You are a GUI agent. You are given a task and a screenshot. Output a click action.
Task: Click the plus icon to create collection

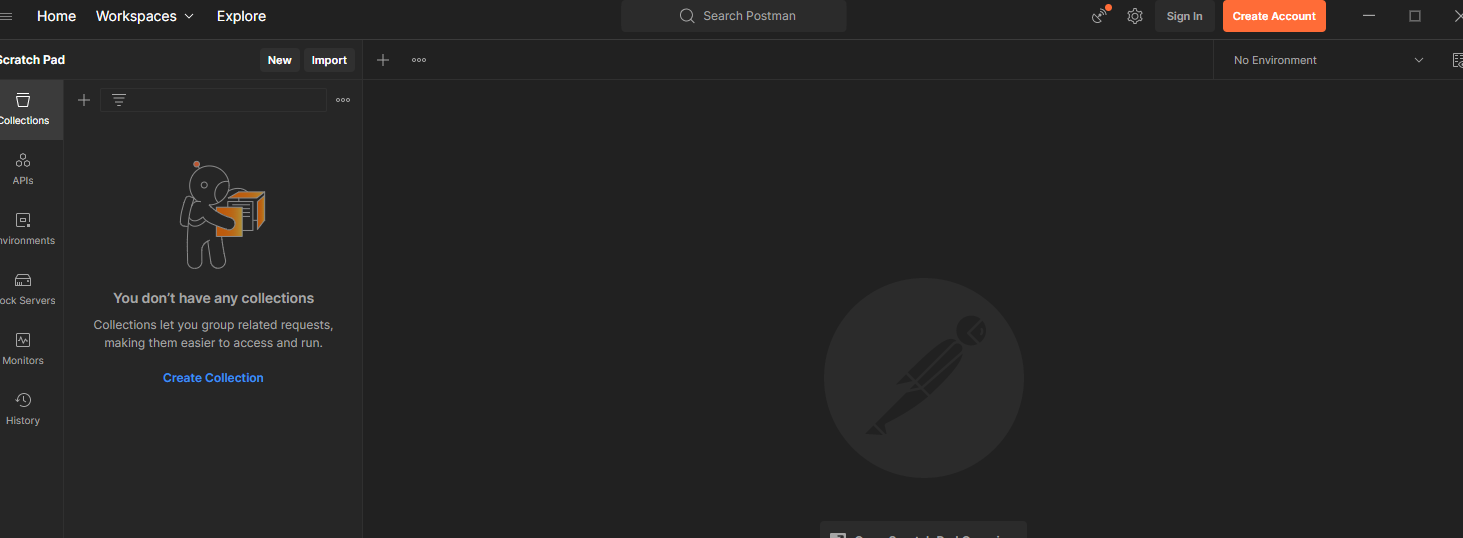[84, 100]
